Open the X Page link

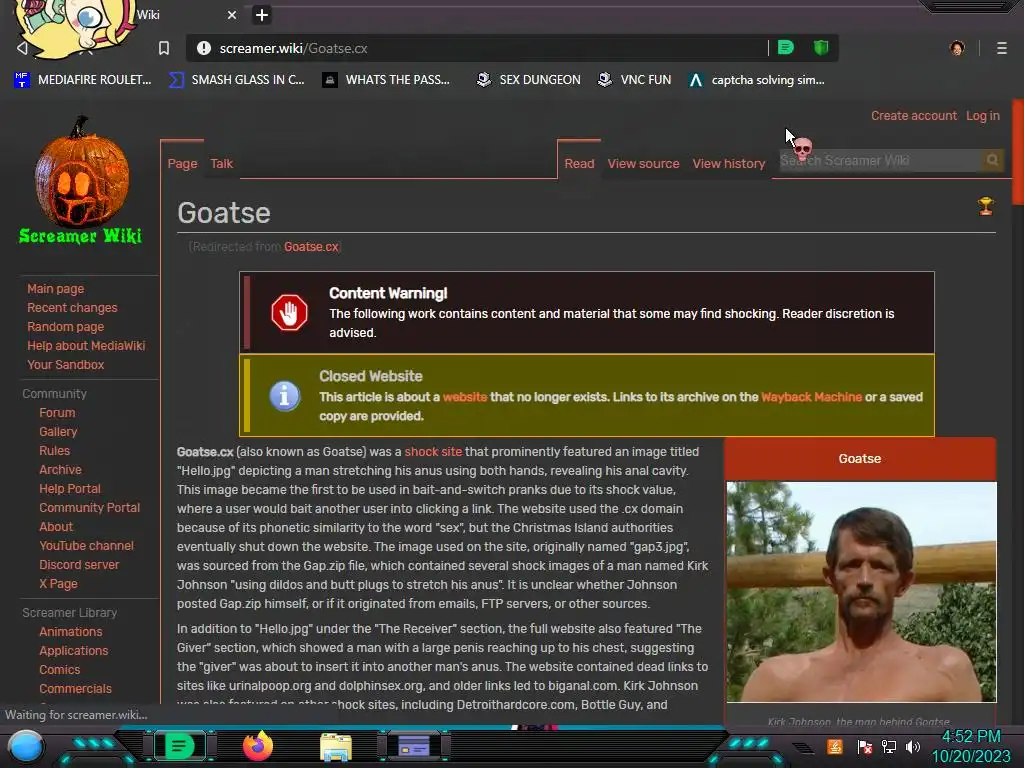(x=58, y=583)
